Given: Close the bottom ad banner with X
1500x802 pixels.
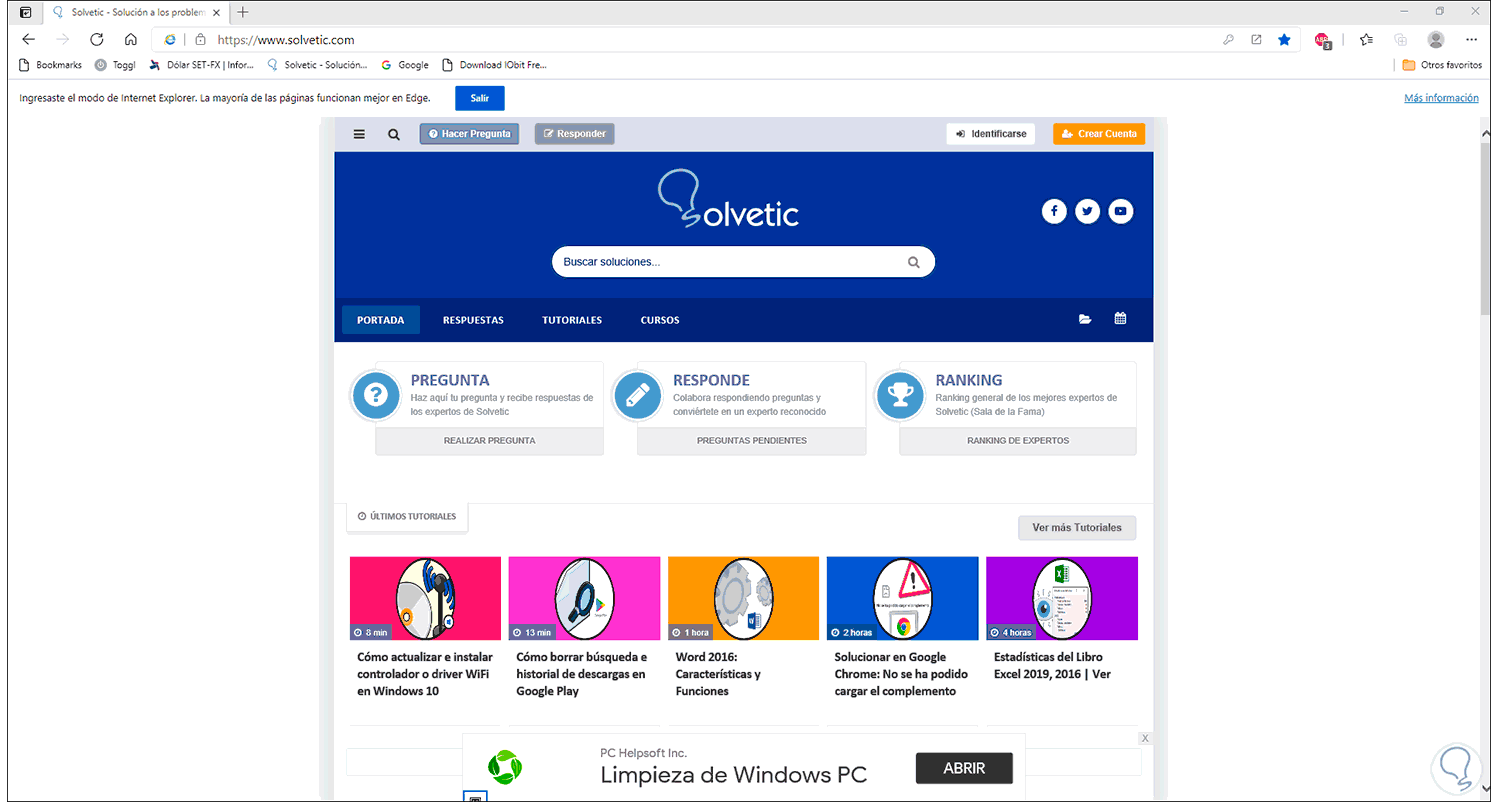Looking at the screenshot, I should point(1145,738).
